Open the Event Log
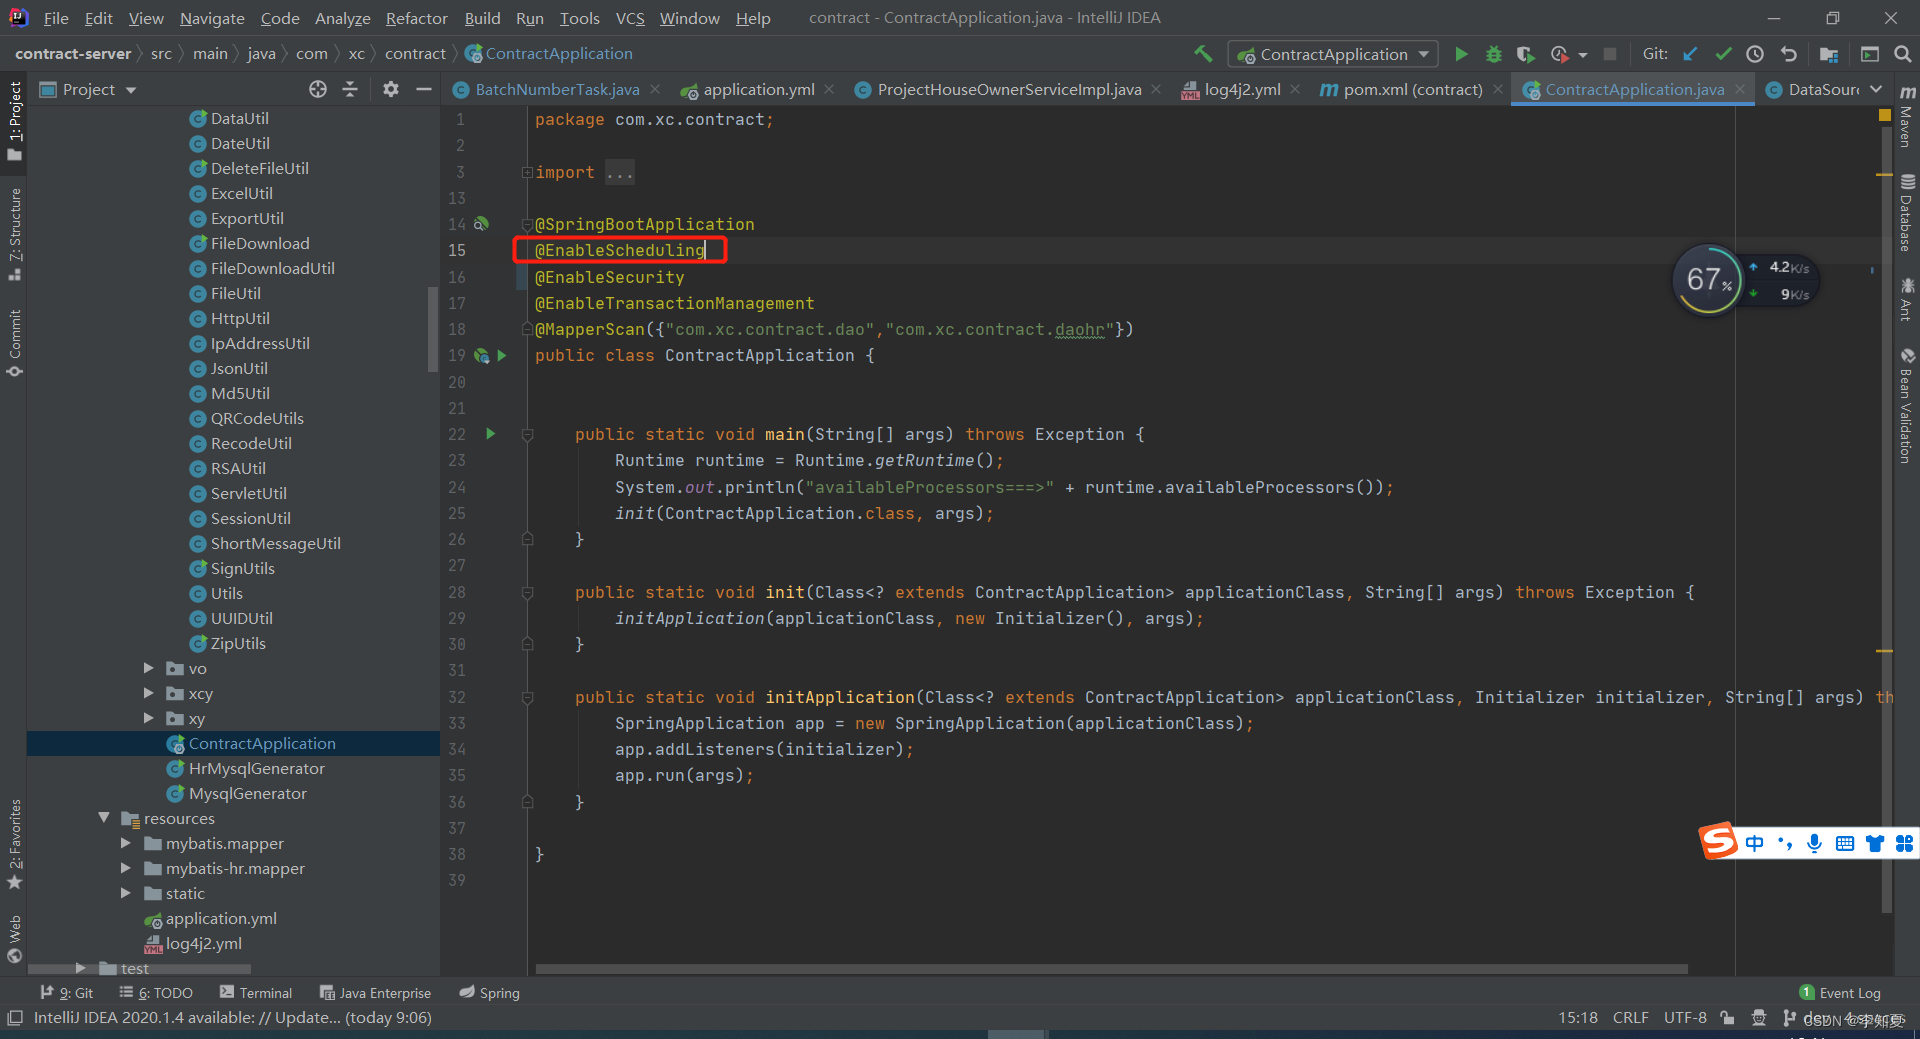 pyautogui.click(x=1840, y=993)
